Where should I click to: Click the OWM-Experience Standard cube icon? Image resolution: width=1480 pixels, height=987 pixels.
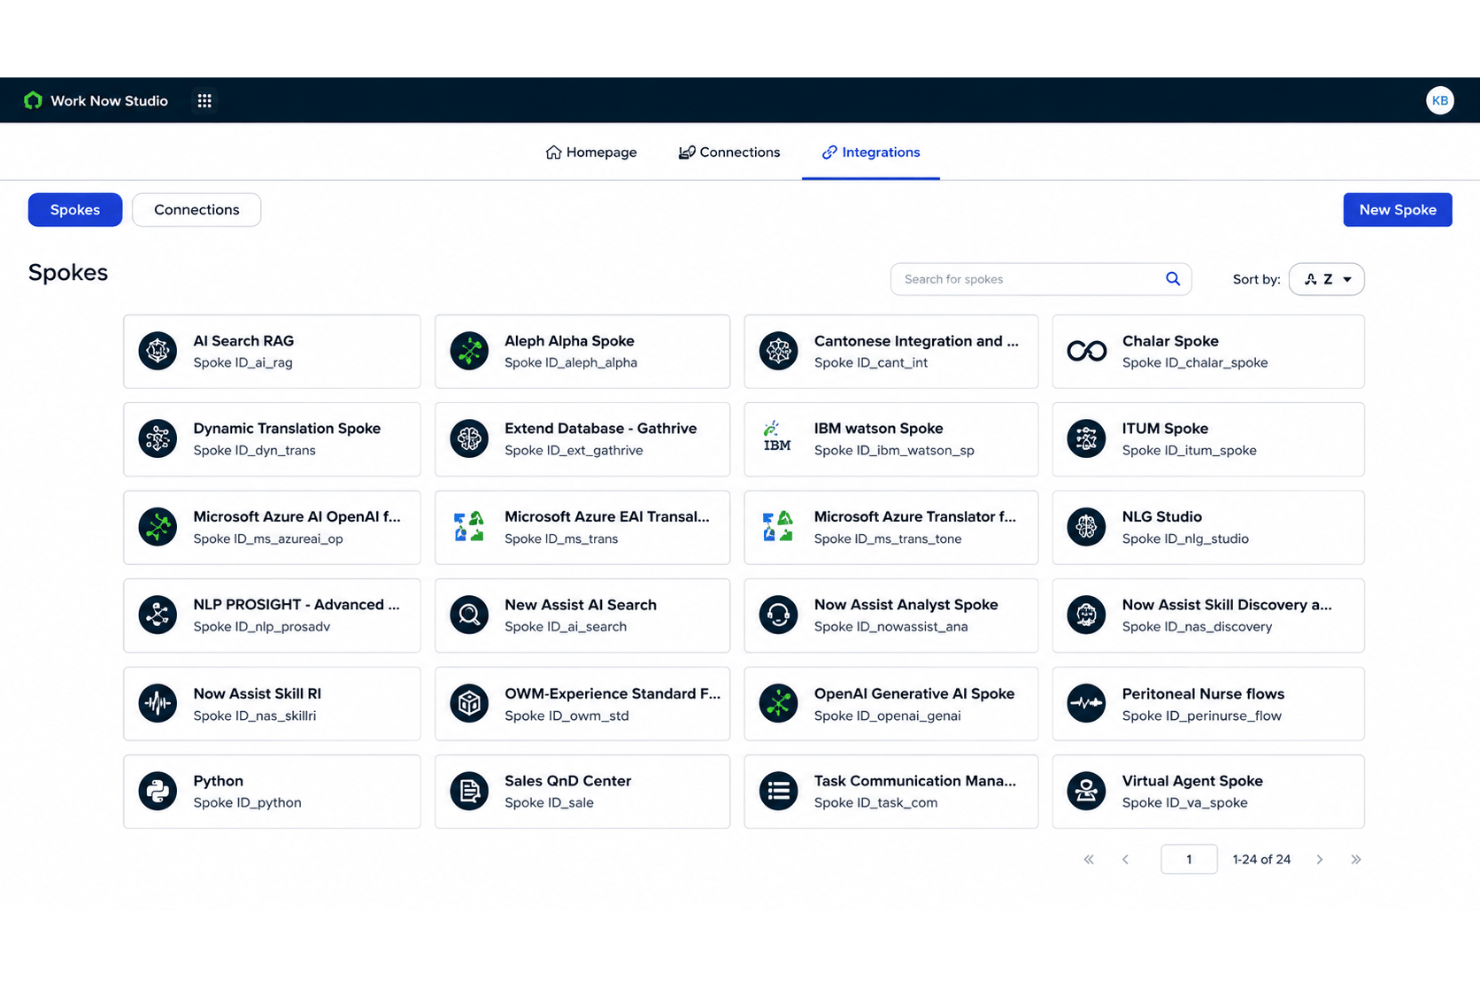468,704
